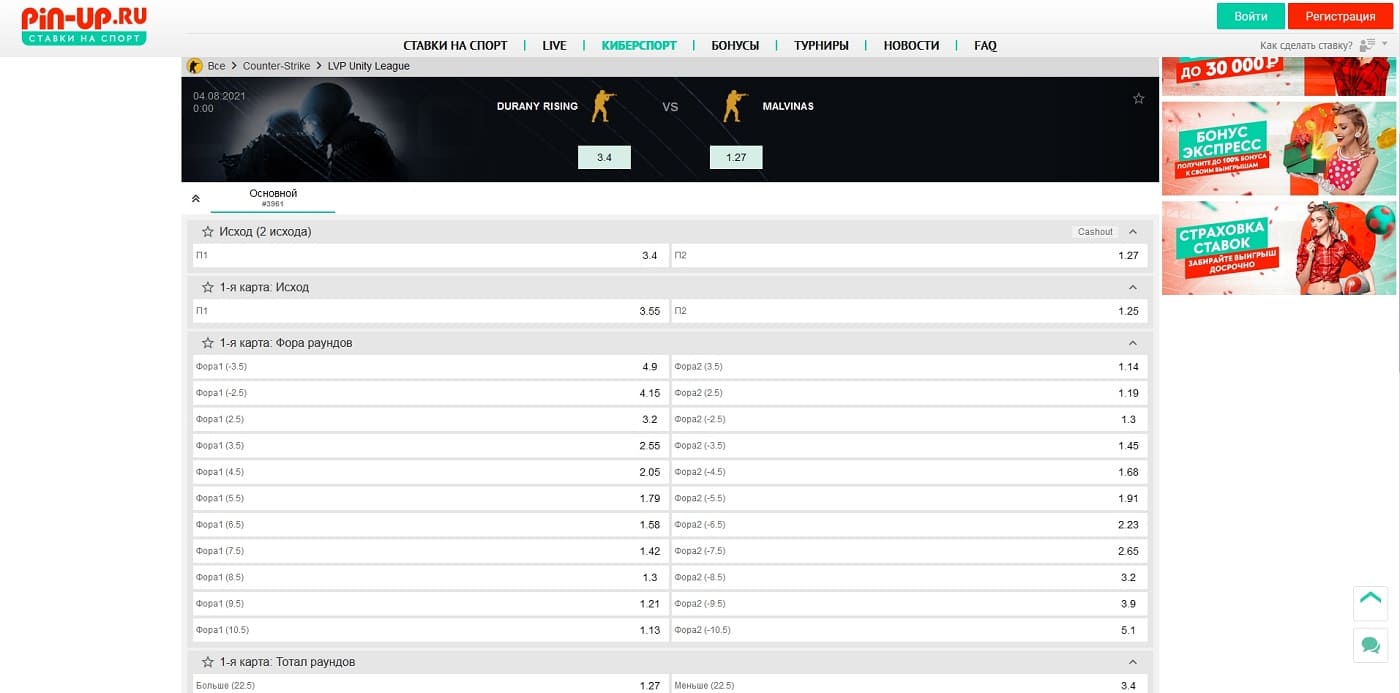
Task: Bet on Durany Rising header odds 3.4
Action: pos(604,157)
